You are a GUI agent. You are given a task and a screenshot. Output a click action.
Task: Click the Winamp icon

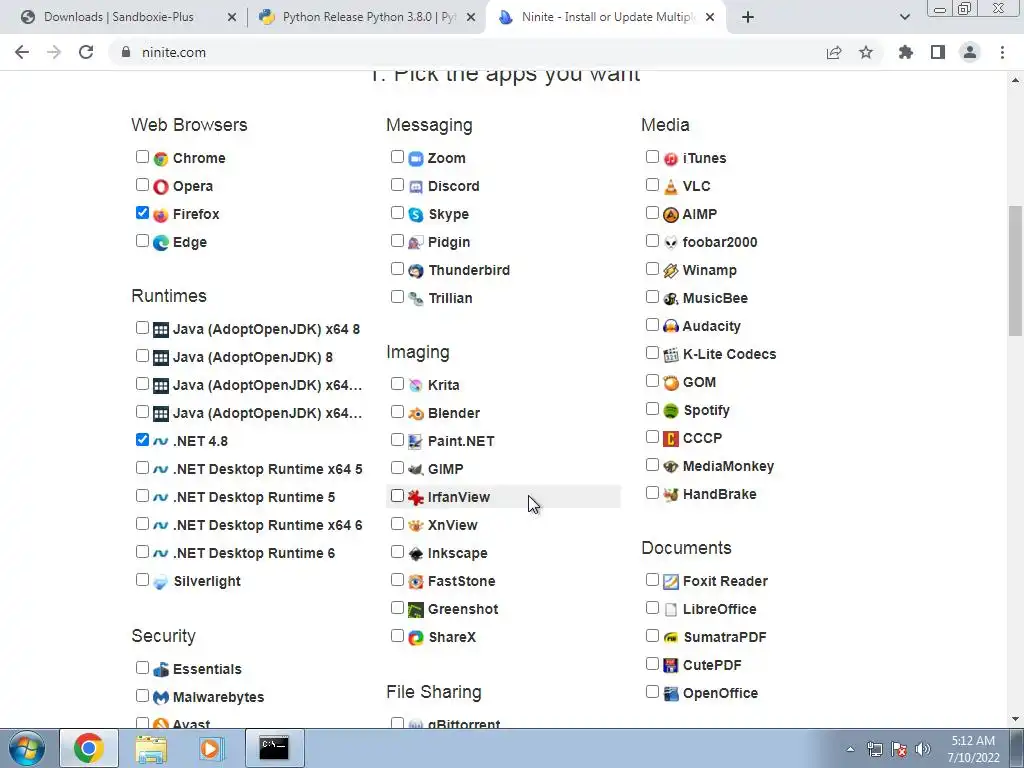point(671,271)
